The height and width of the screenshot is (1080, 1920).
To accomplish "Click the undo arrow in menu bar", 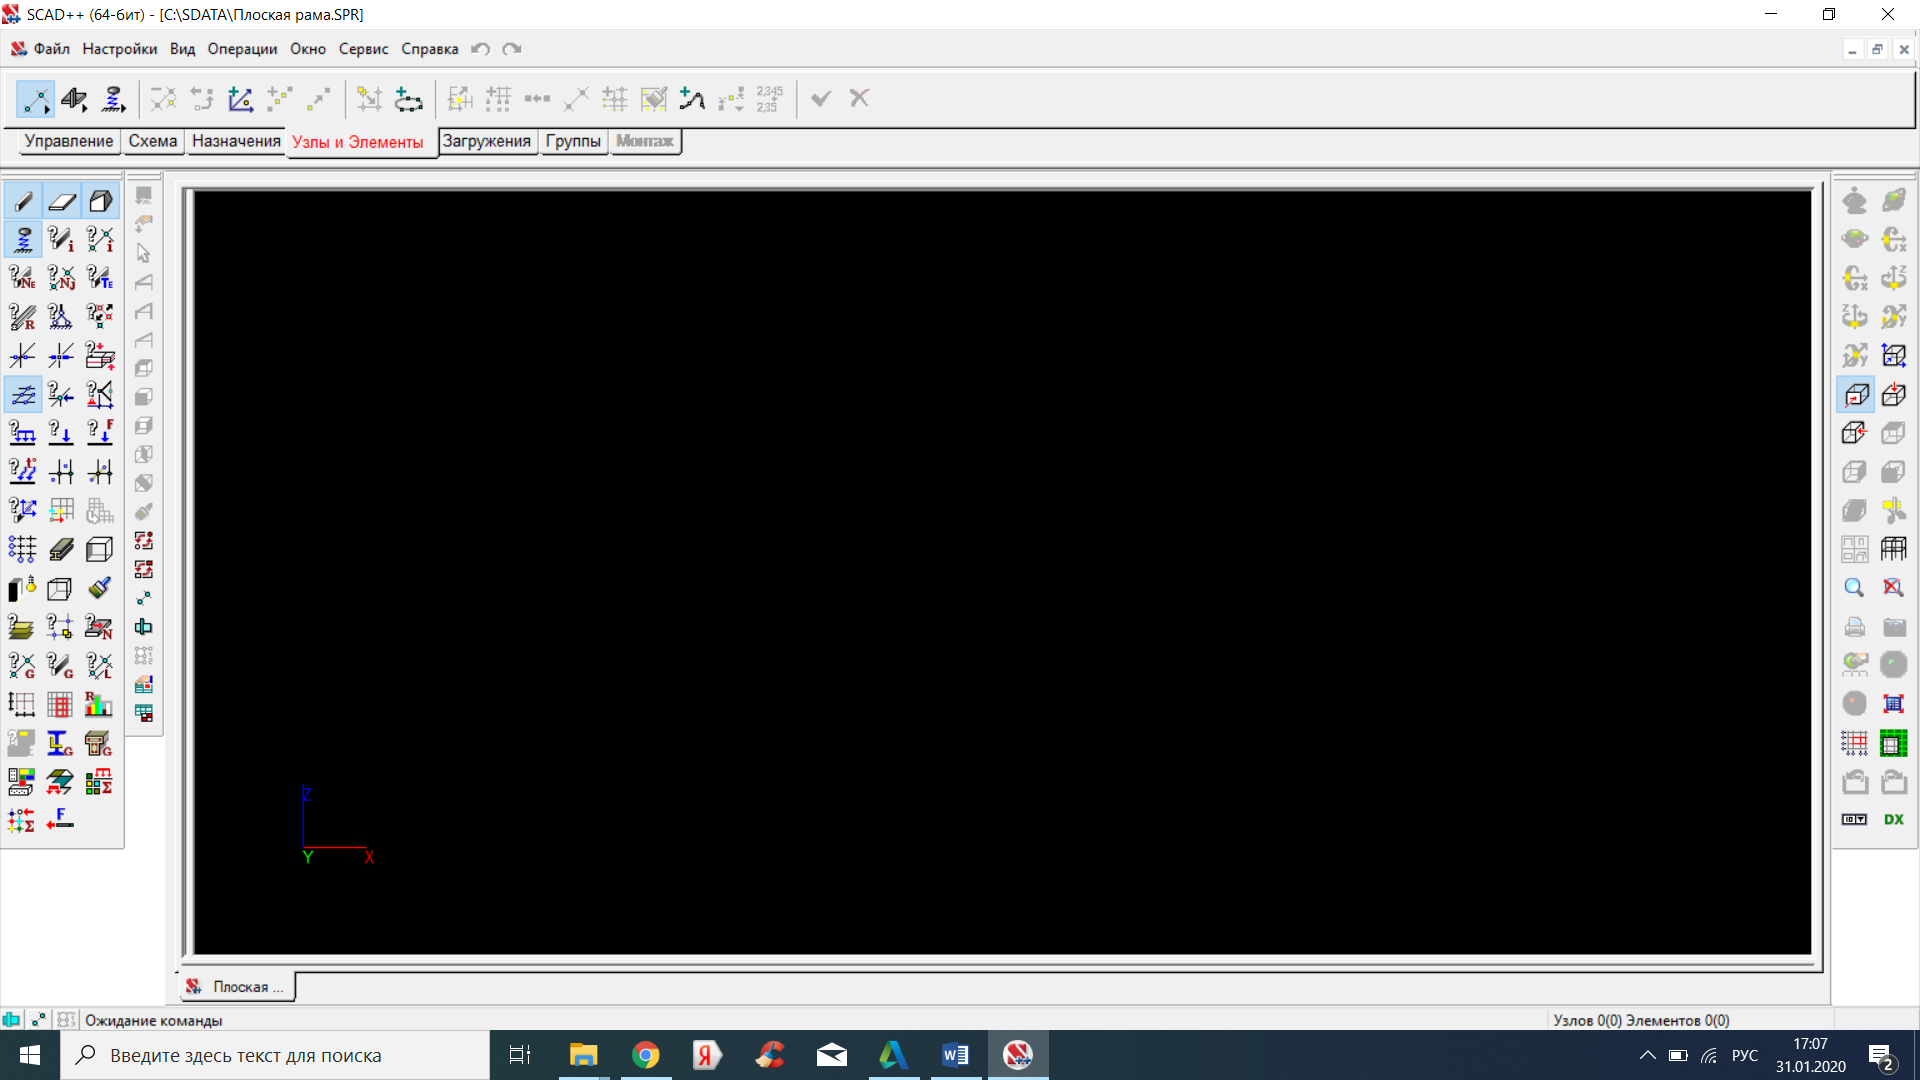I will pyautogui.click(x=481, y=49).
